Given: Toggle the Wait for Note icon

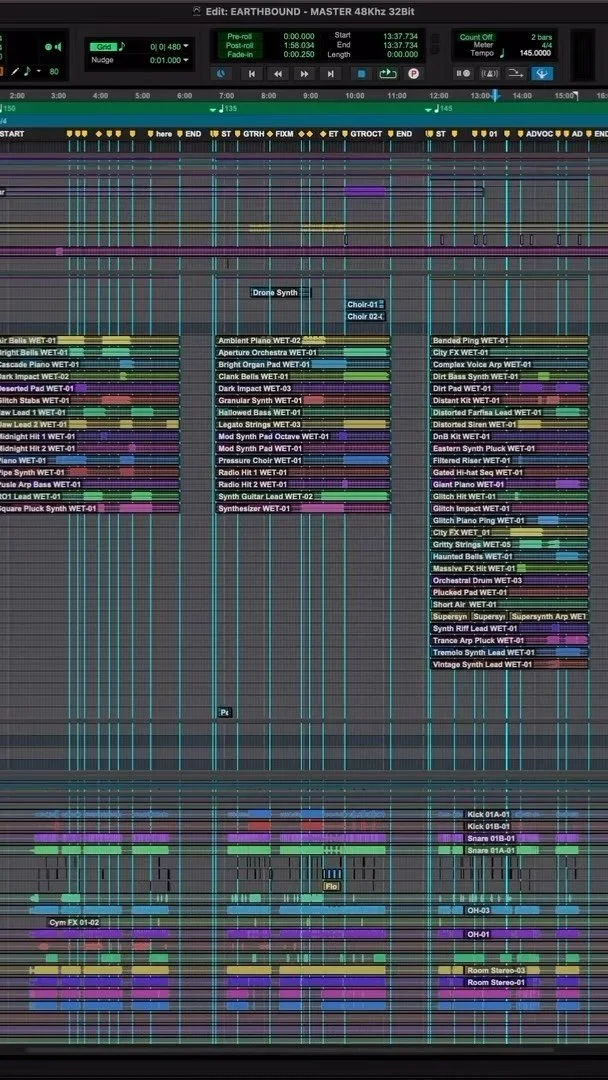Looking at the screenshot, I should tap(463, 73).
